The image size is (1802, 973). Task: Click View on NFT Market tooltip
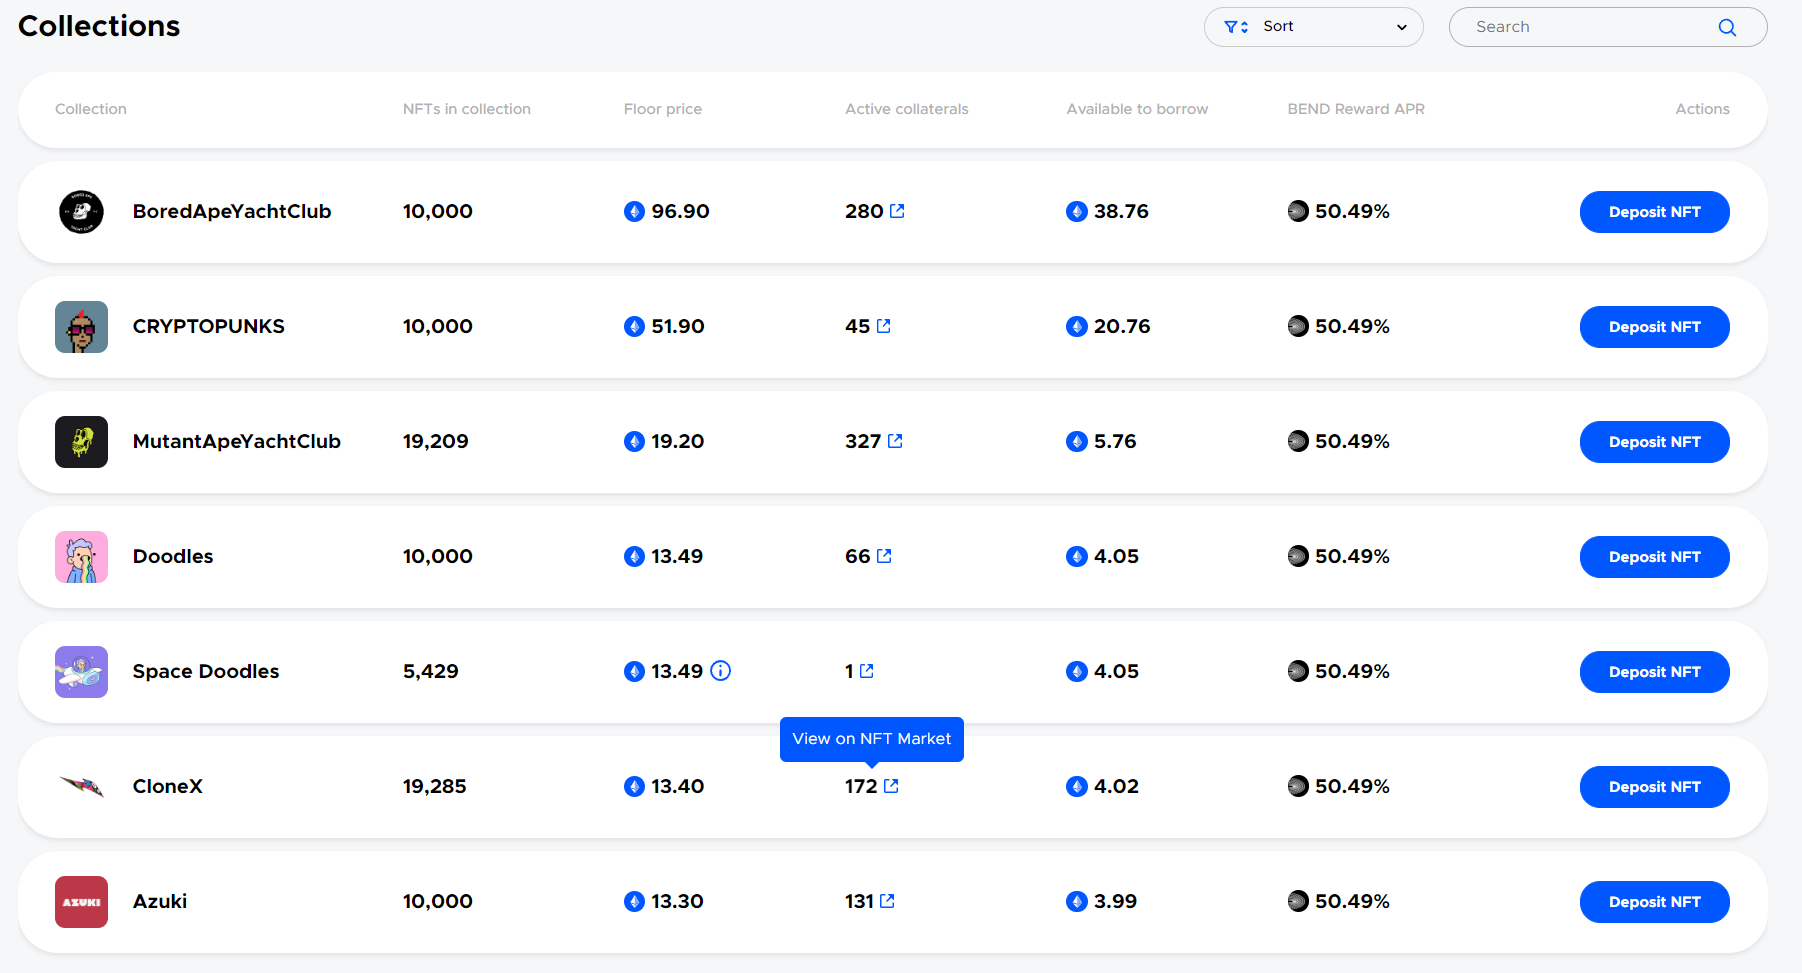[x=872, y=739]
